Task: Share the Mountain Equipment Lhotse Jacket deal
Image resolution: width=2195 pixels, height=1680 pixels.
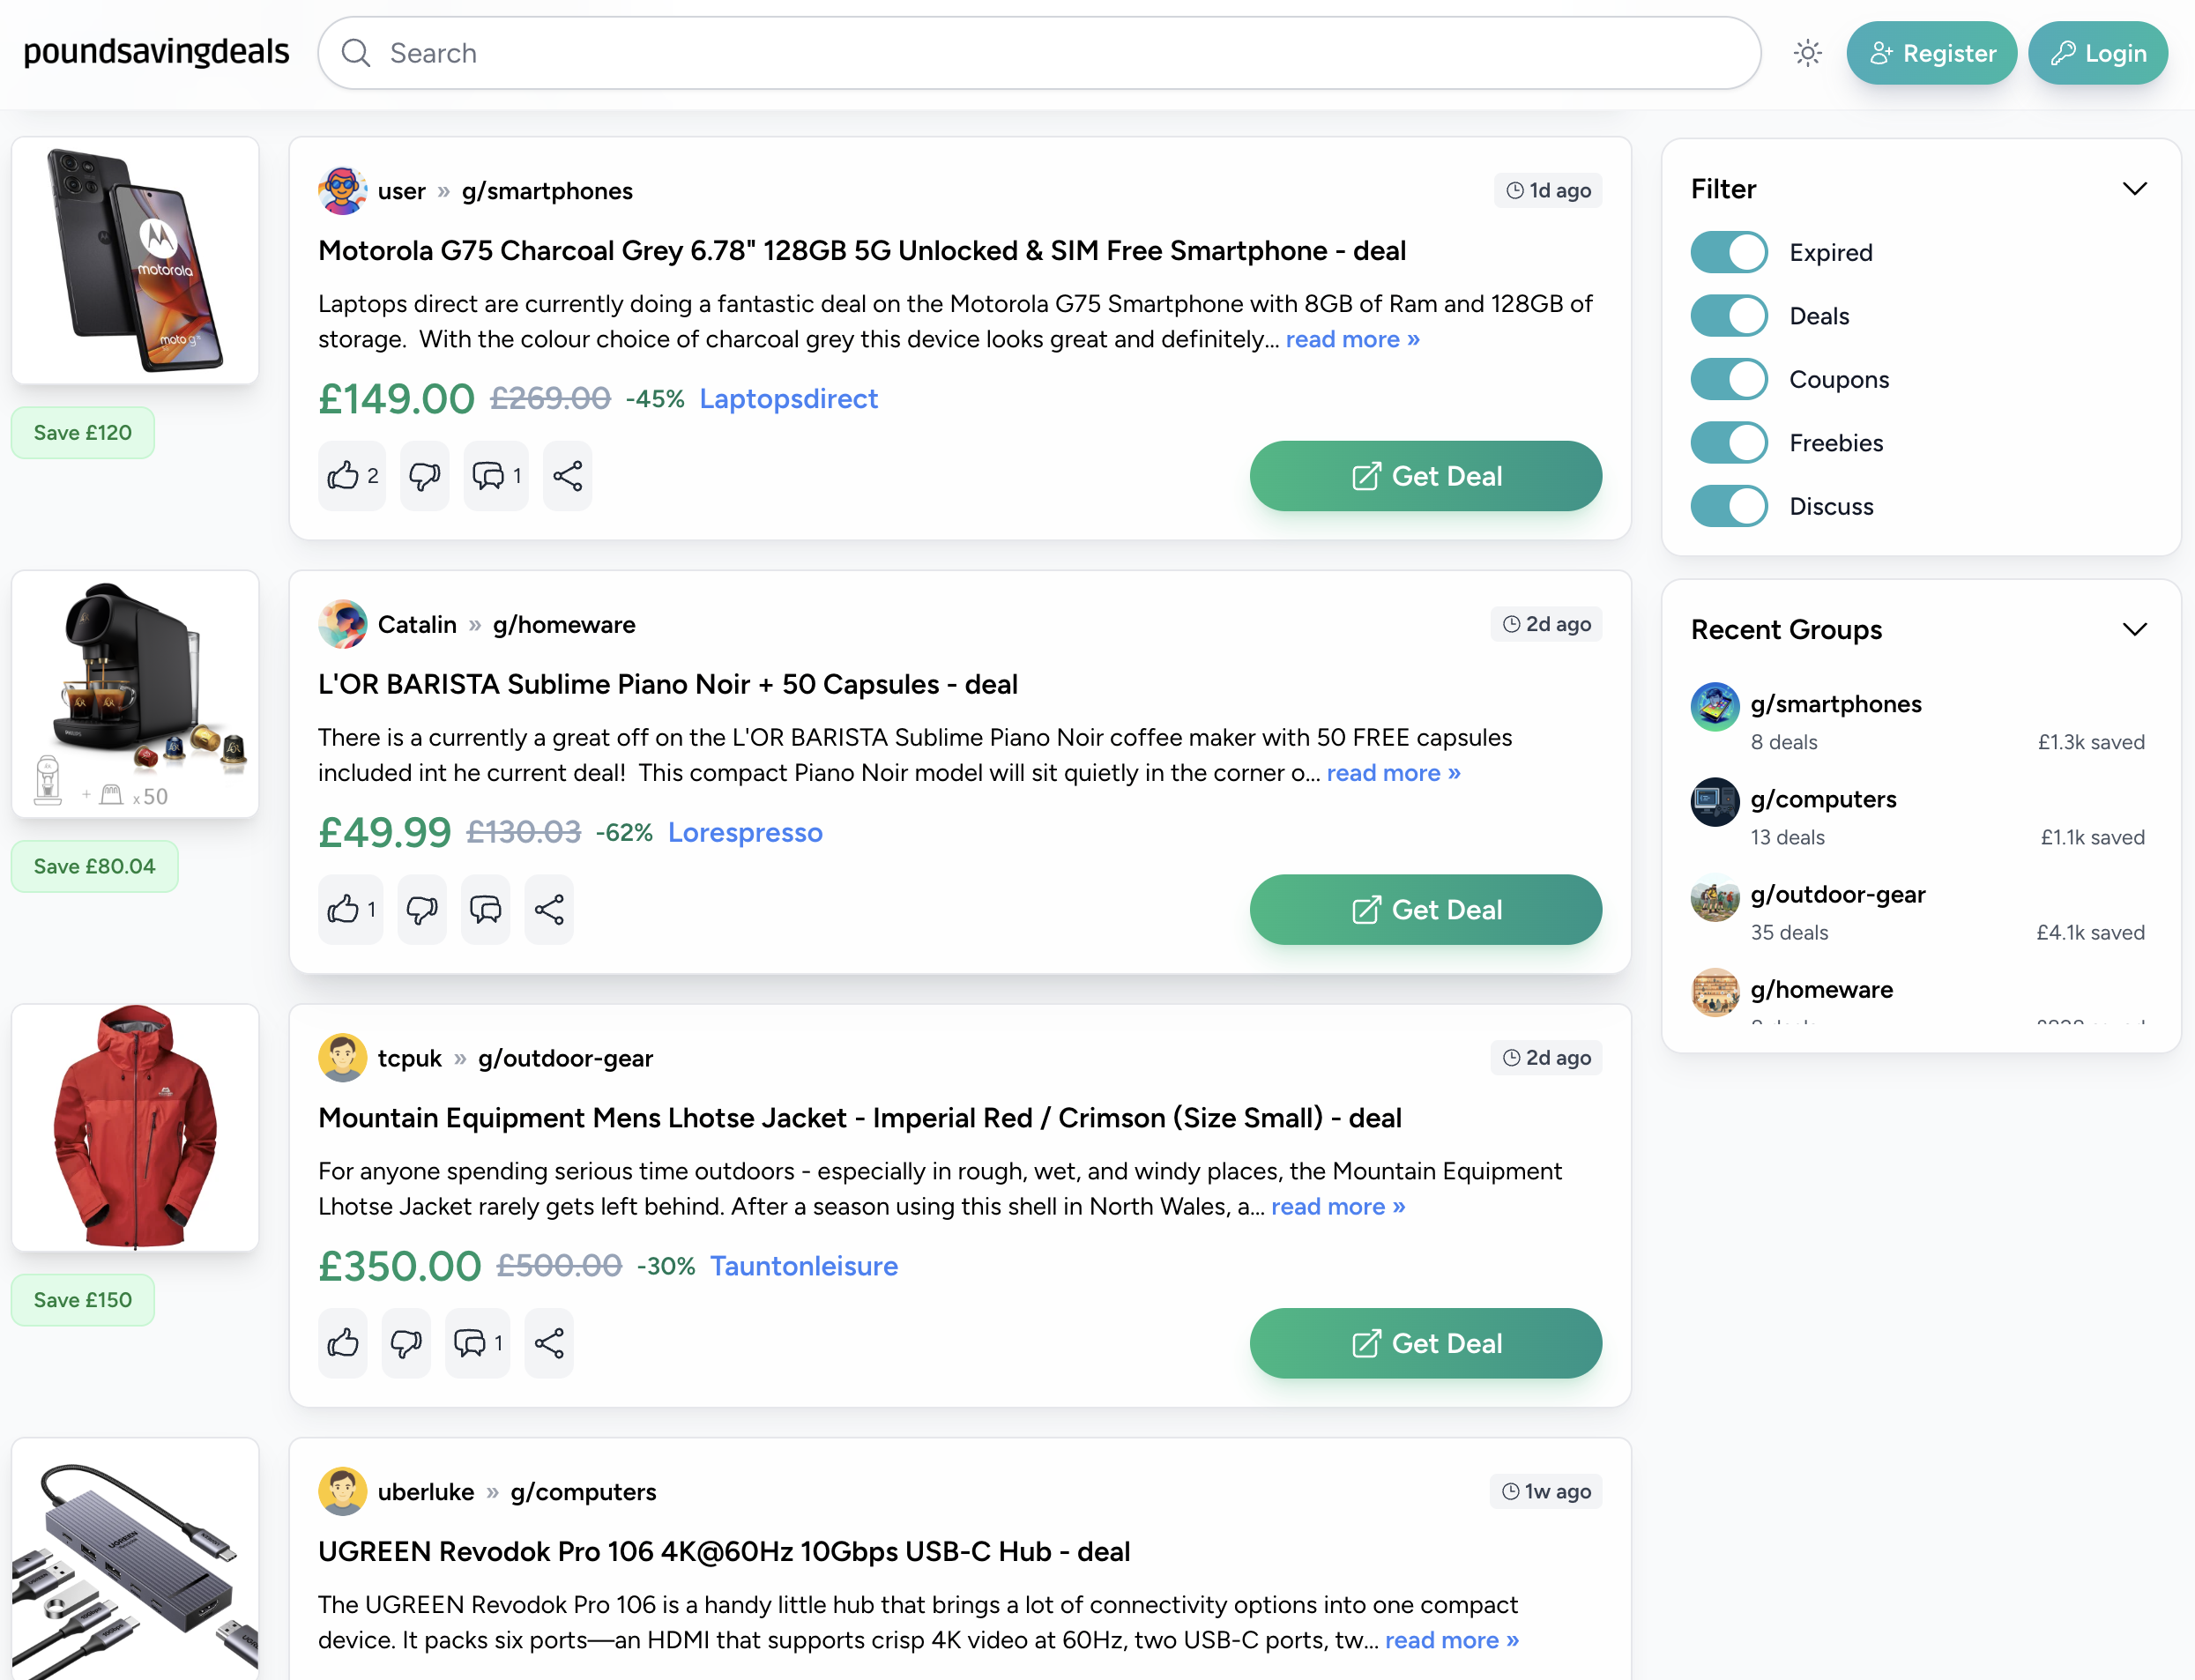Action: 549,1343
